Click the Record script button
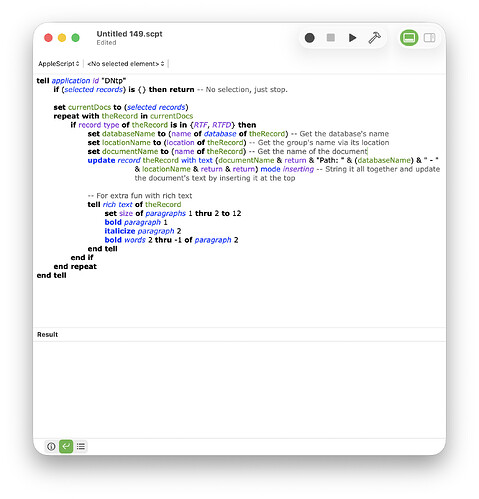The height and width of the screenshot is (499, 479). click(309, 38)
